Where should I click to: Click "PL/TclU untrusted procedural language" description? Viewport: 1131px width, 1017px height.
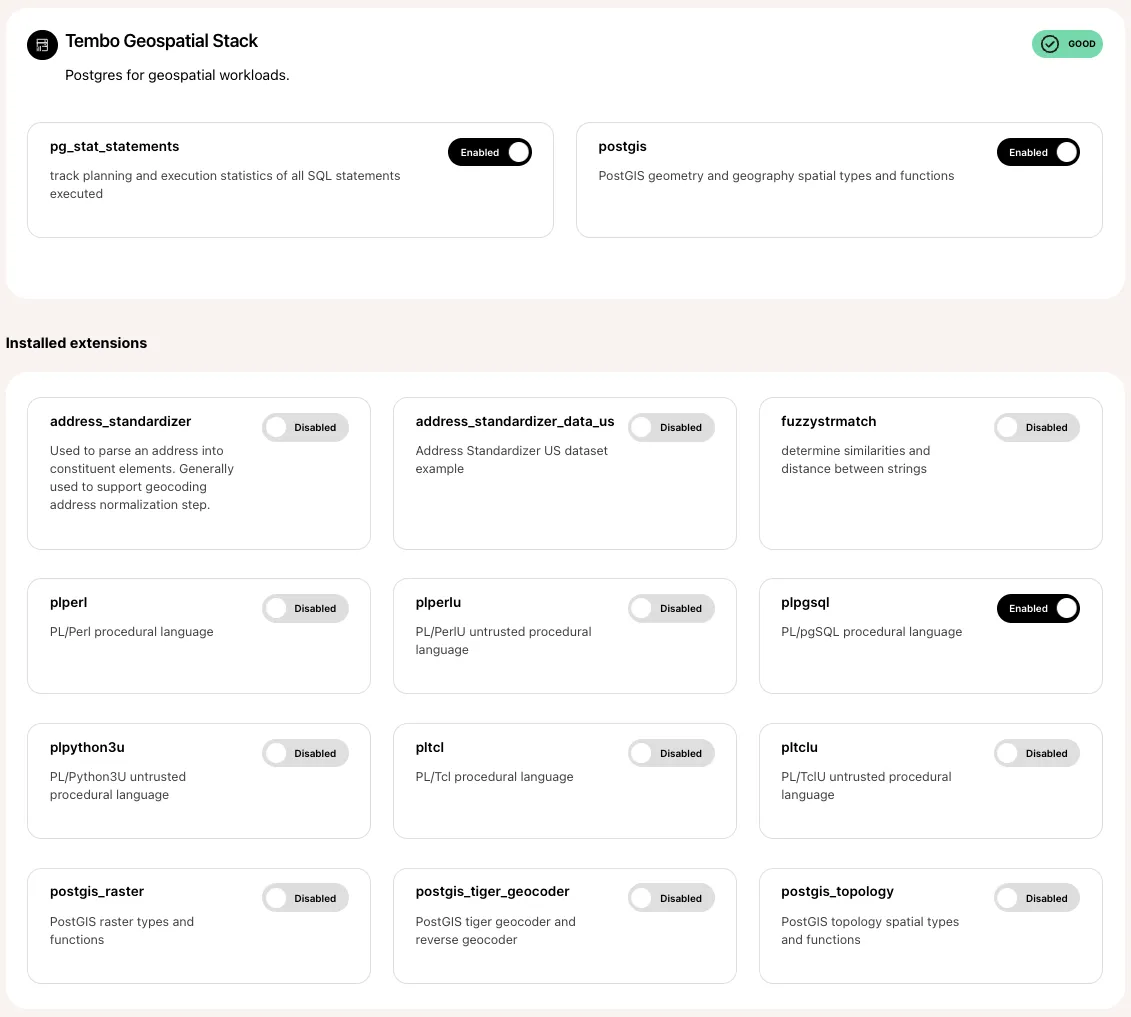click(866, 785)
